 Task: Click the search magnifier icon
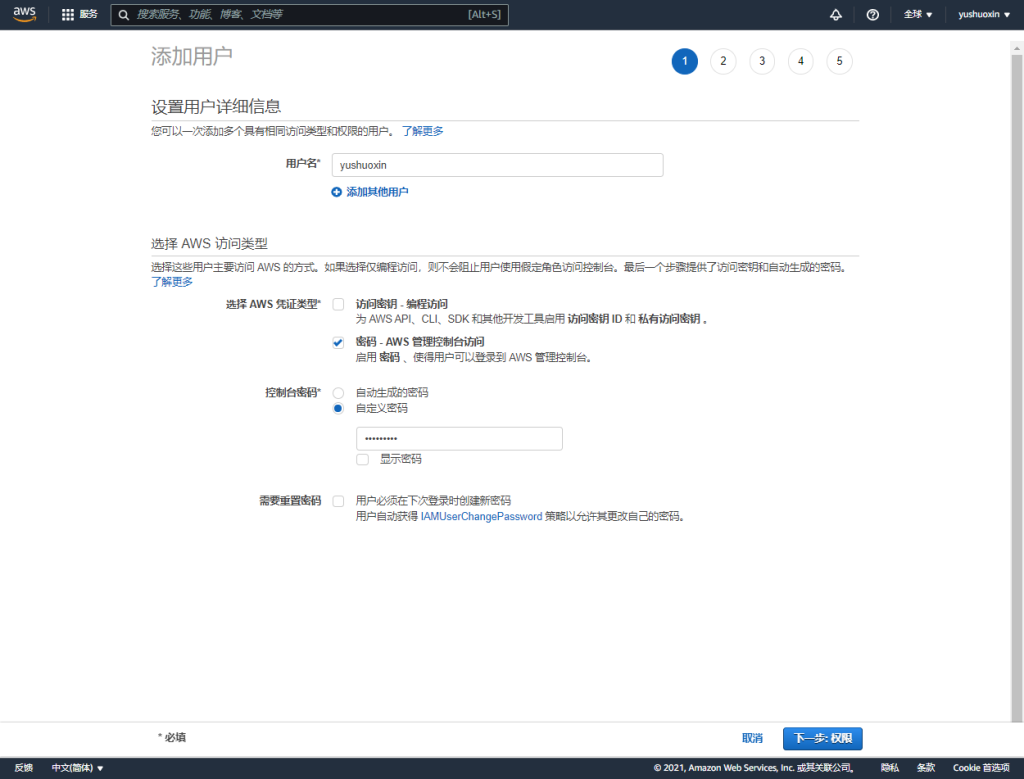pyautogui.click(x=123, y=15)
